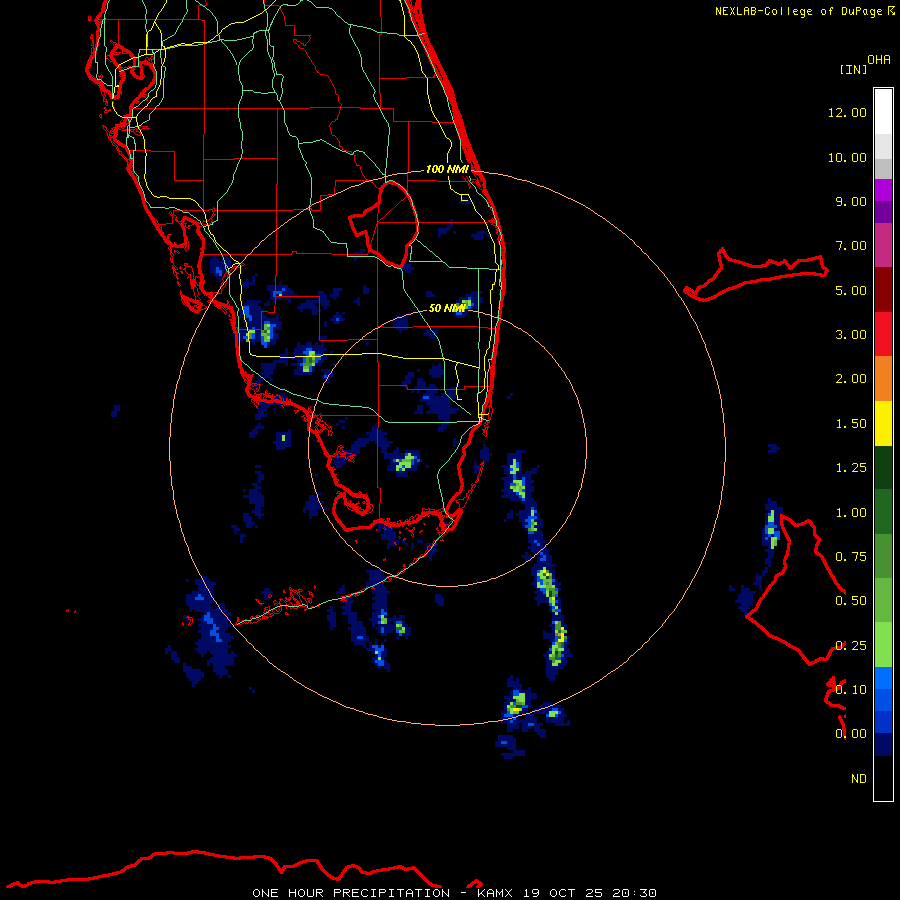Click the 1.00 legend value
The image size is (900, 900).
coord(851,513)
